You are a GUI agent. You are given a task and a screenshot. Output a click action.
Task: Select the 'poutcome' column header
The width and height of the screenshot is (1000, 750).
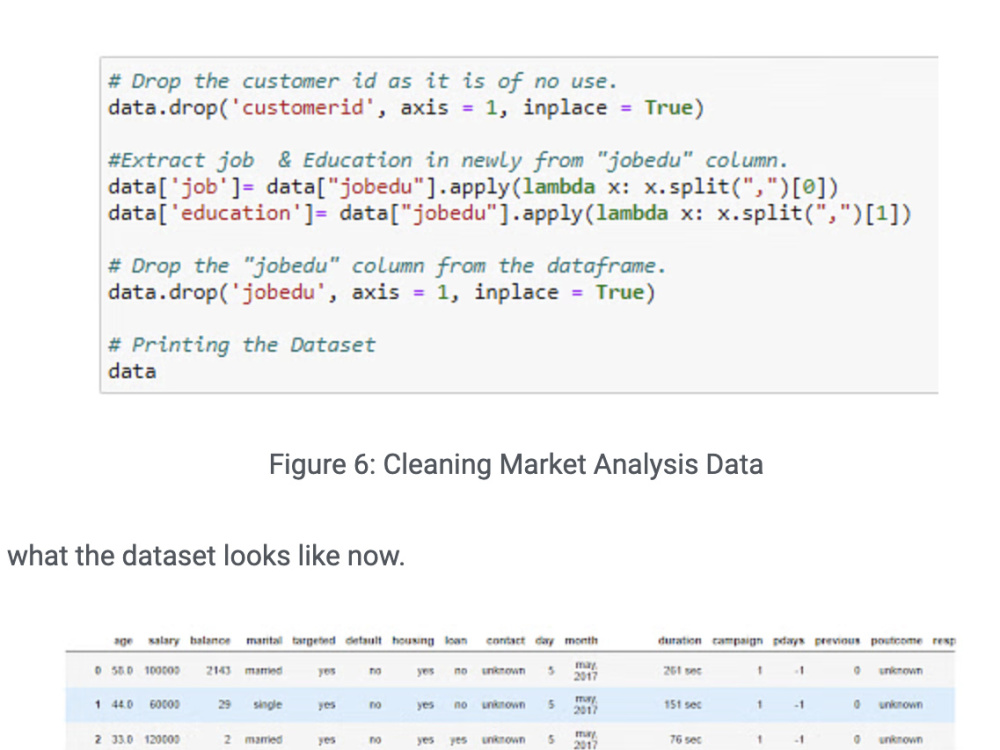[896, 640]
